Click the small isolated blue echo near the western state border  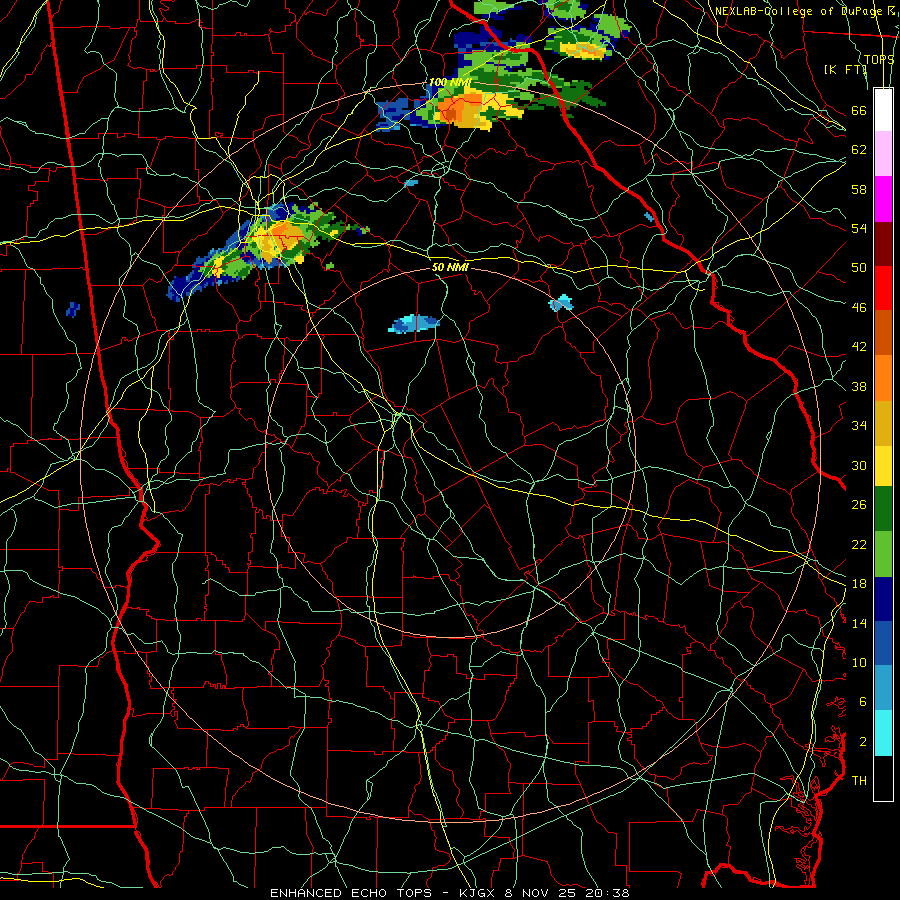click(x=73, y=309)
